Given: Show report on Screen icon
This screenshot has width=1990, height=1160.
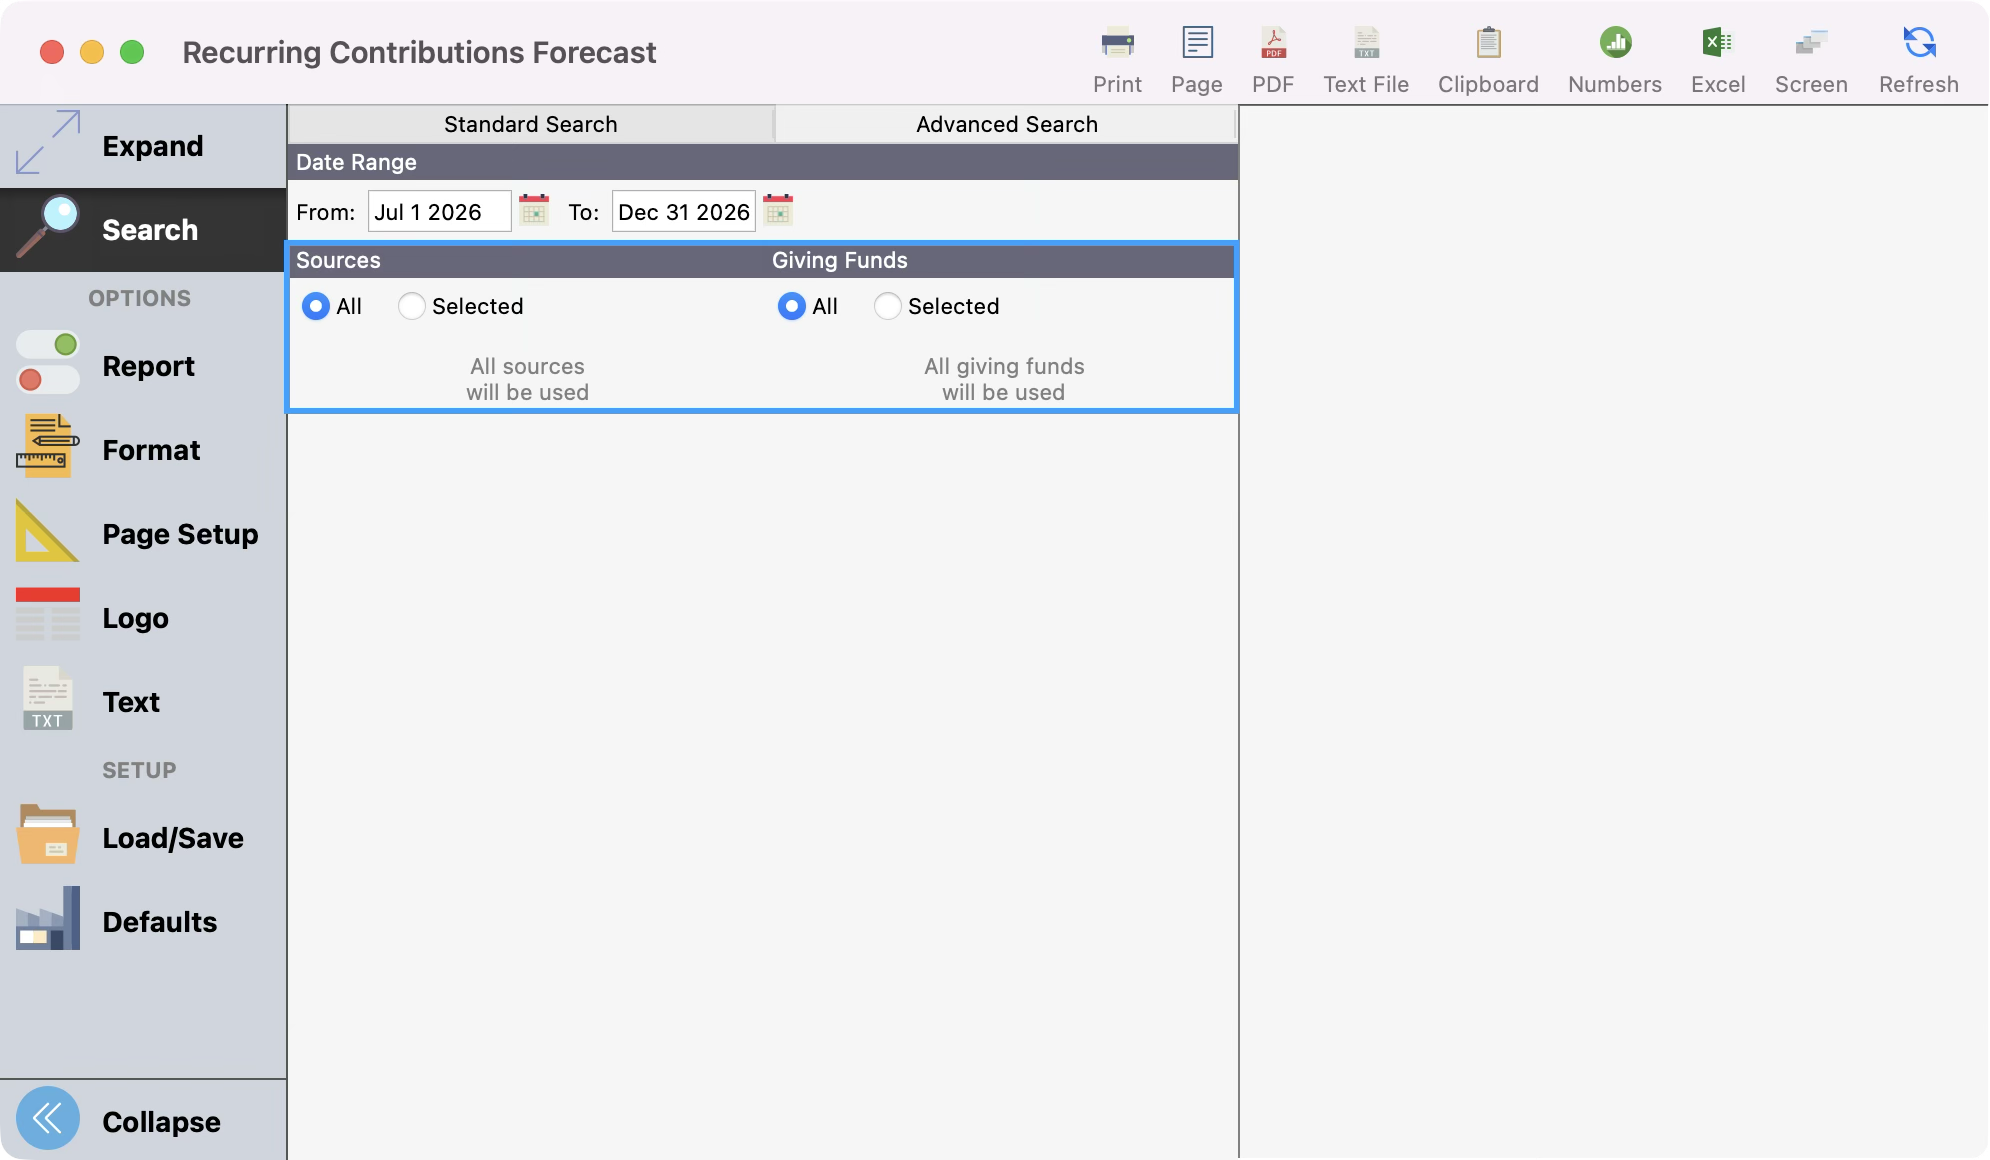Looking at the screenshot, I should tap(1811, 43).
